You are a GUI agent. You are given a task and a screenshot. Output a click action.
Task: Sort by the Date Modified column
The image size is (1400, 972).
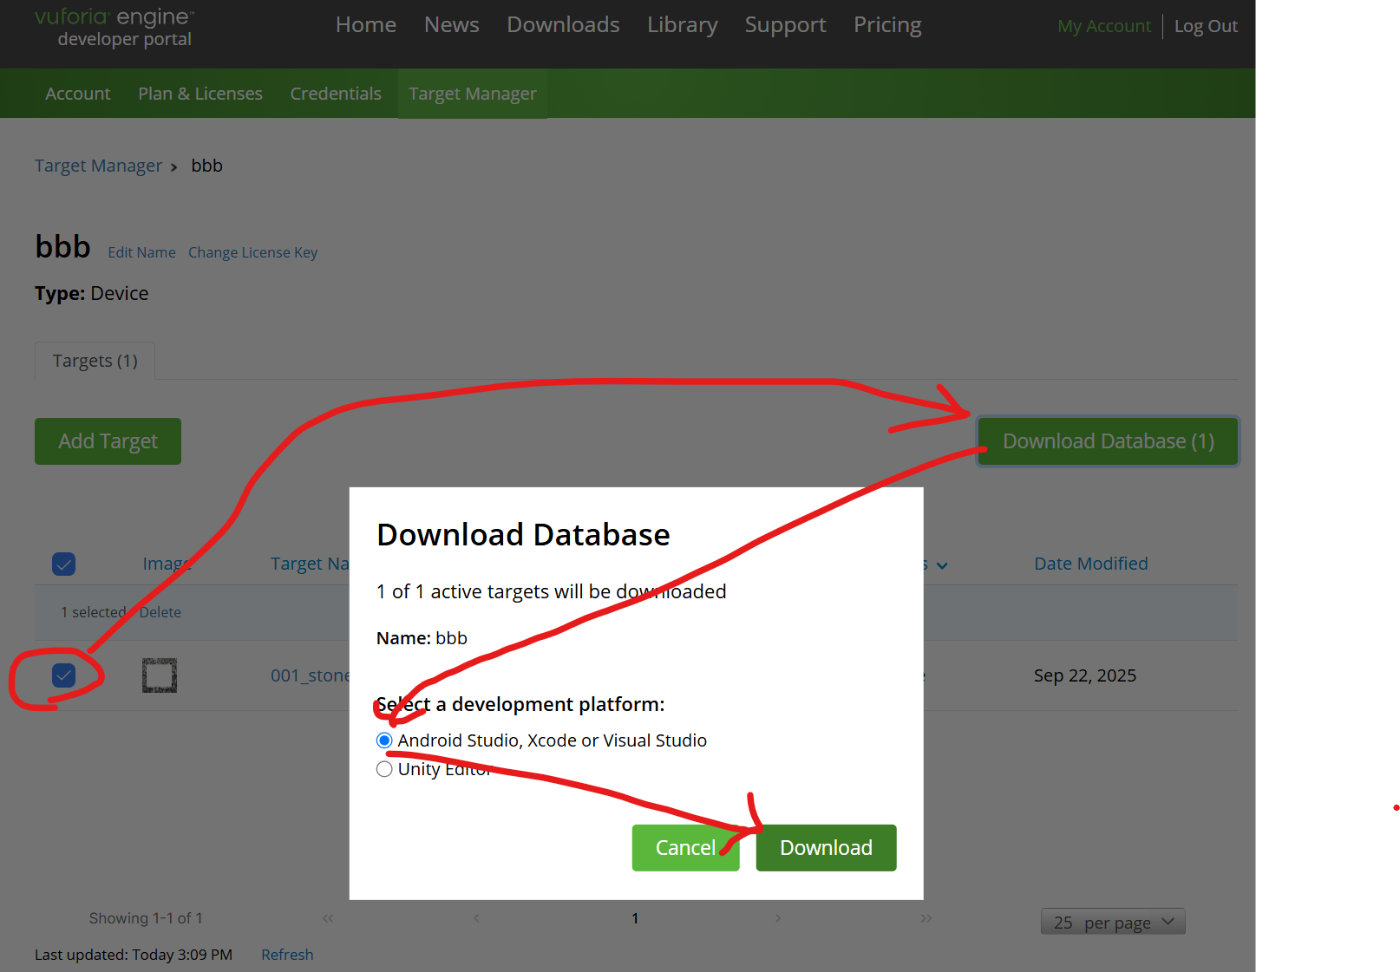pyautogui.click(x=1091, y=564)
